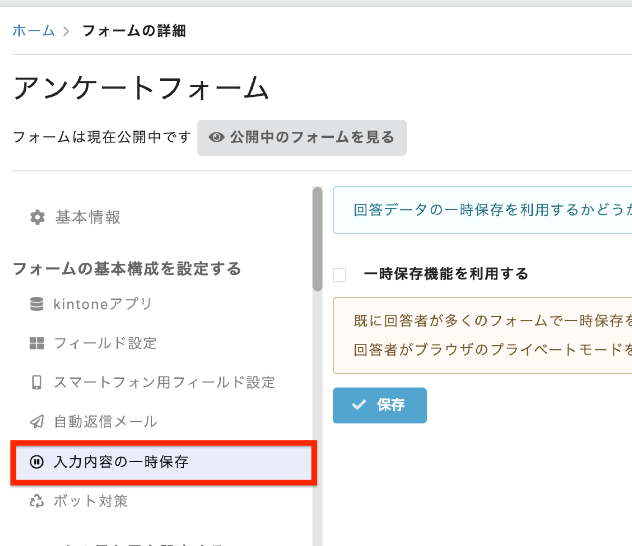The height and width of the screenshot is (546, 632).
Task: Click the 保存 button
Action: click(380, 405)
